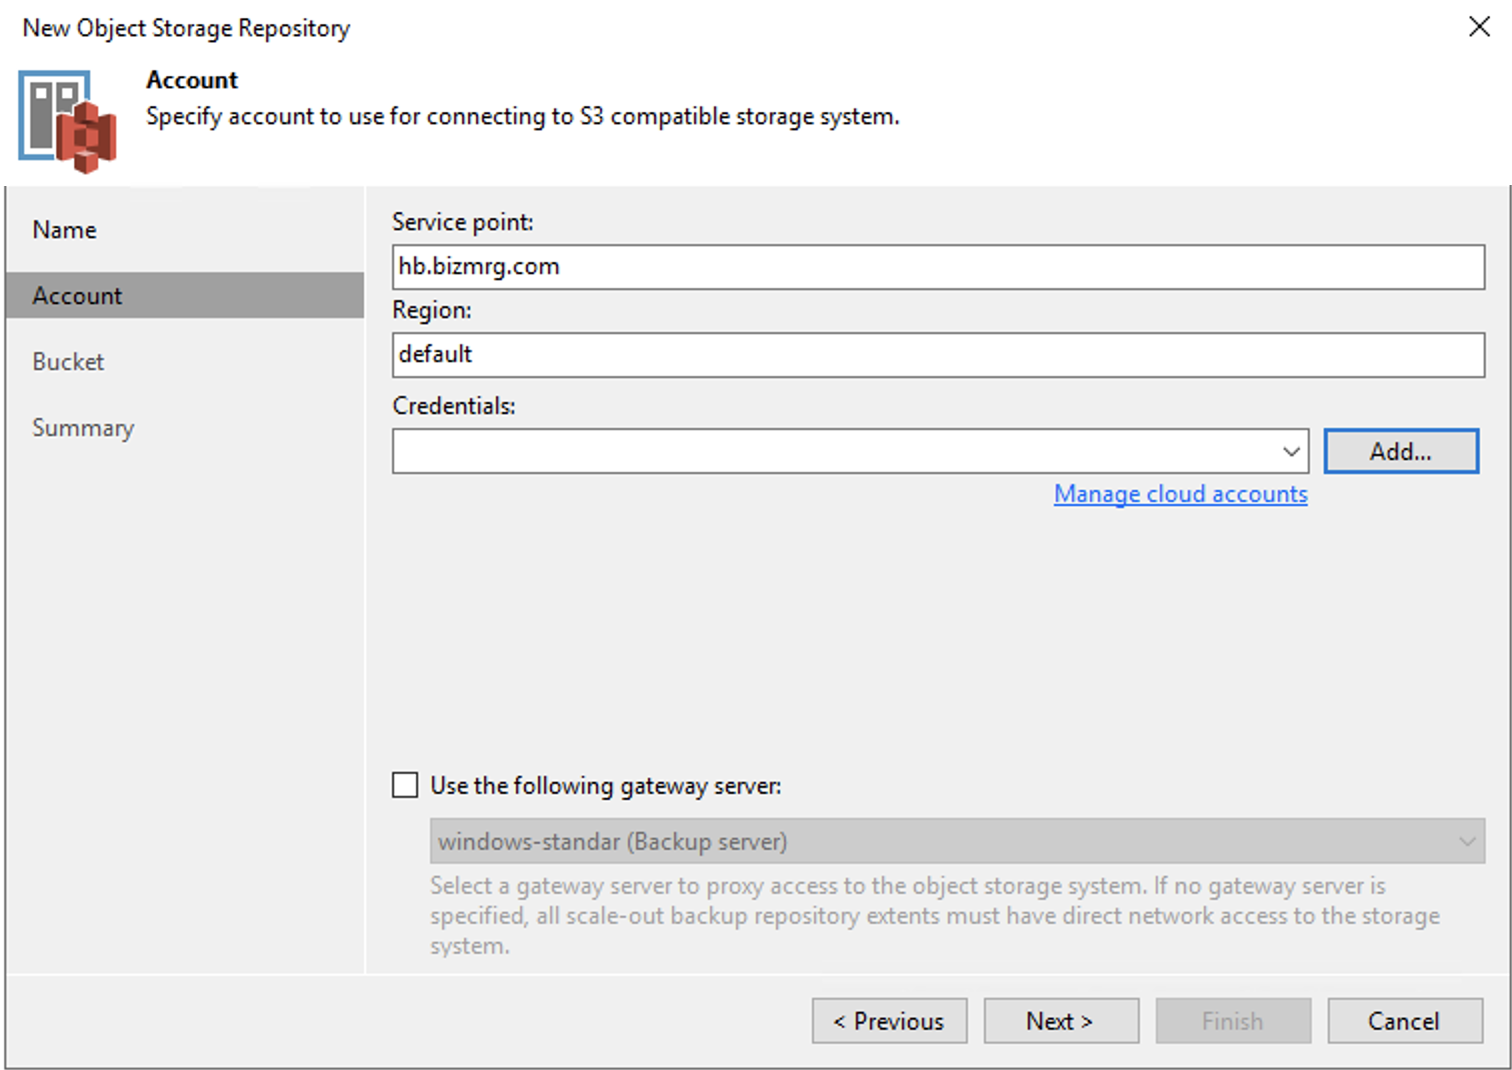Screen dimensions: 1512x1070
Task: Focus the Service point input field
Action: tap(938, 267)
